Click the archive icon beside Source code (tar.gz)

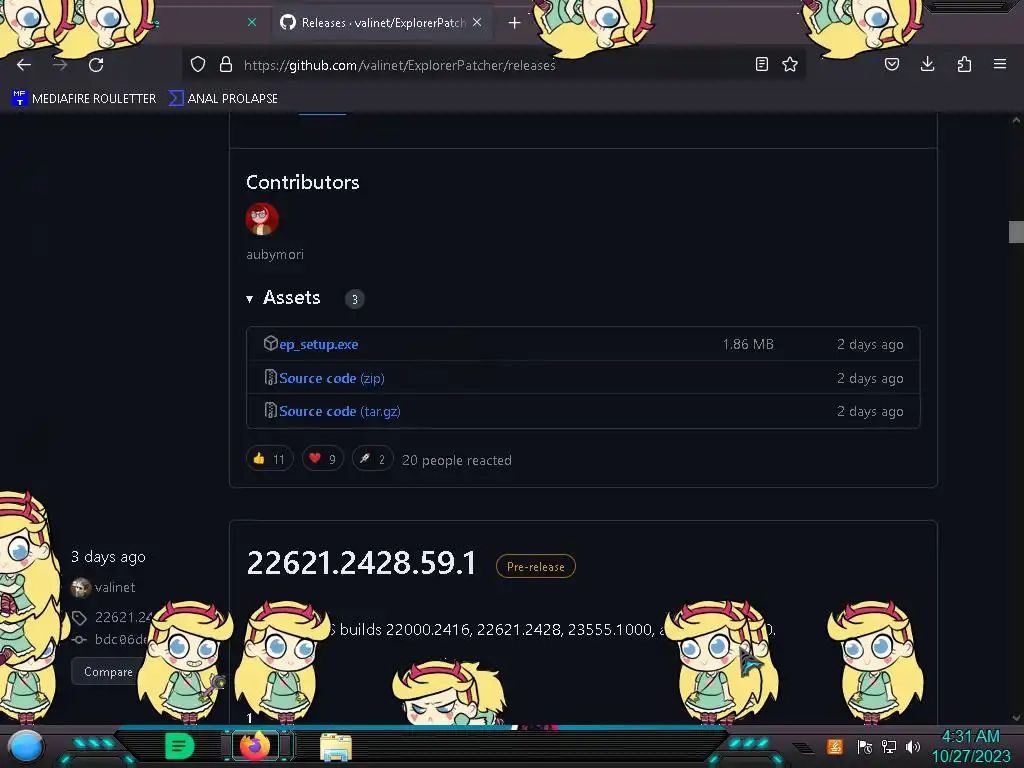tap(270, 410)
